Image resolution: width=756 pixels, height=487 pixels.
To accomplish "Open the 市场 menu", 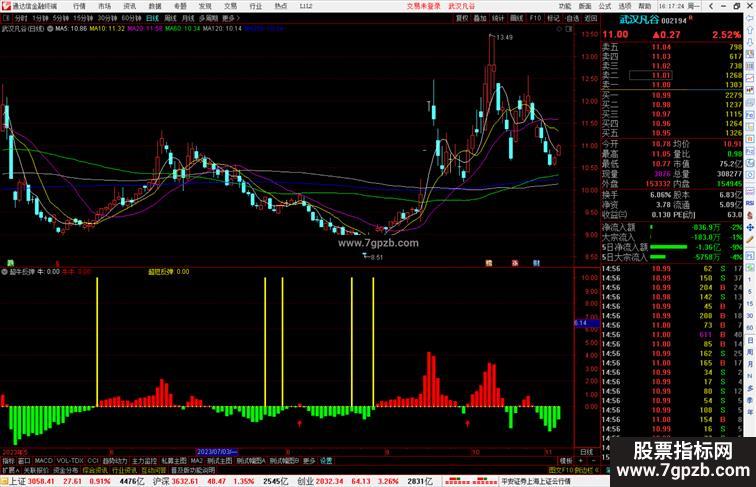I will [105, 6].
